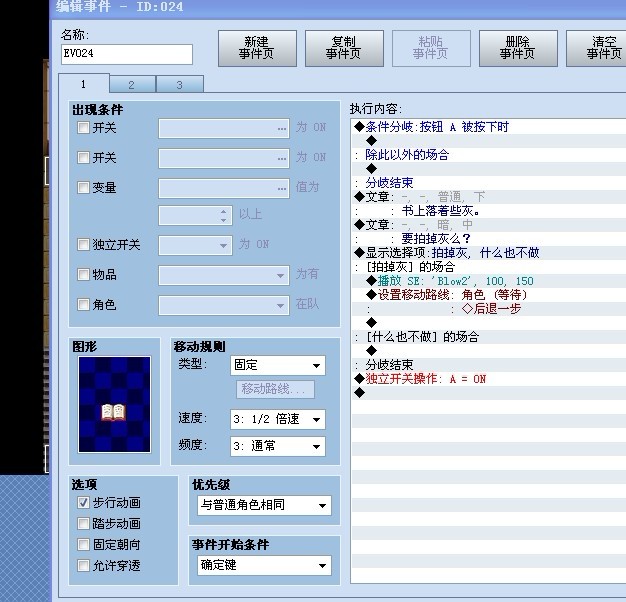
Task: Click the book graphic thumbnail under 图形
Action: tap(115, 404)
